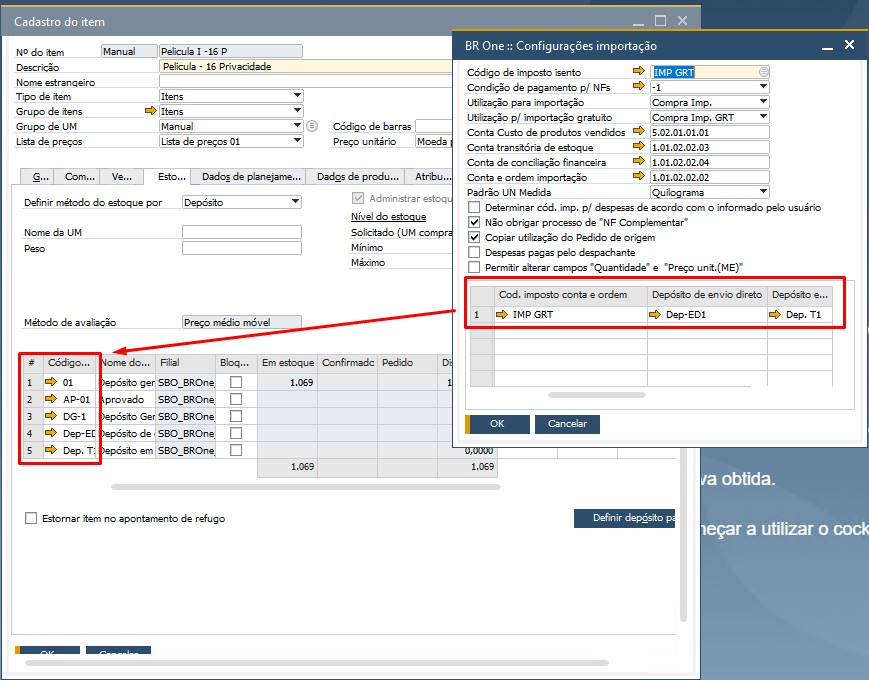Click horizontal scrollbar under warehouse table

(306, 487)
